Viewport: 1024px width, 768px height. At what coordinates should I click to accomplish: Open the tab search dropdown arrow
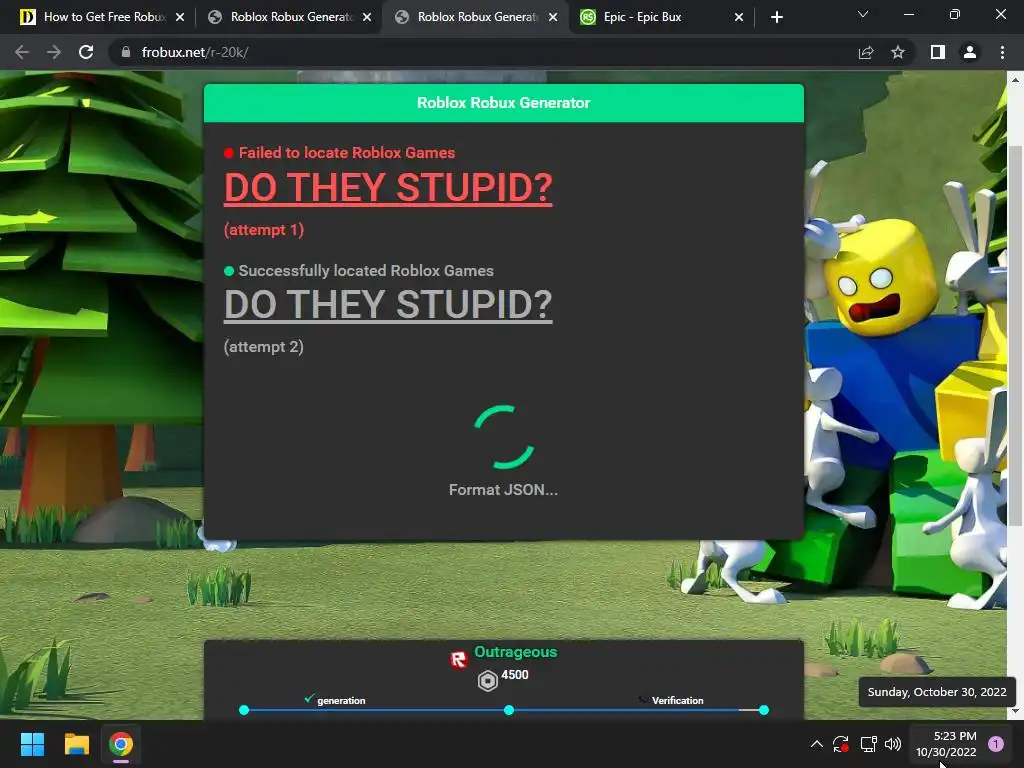click(x=863, y=14)
